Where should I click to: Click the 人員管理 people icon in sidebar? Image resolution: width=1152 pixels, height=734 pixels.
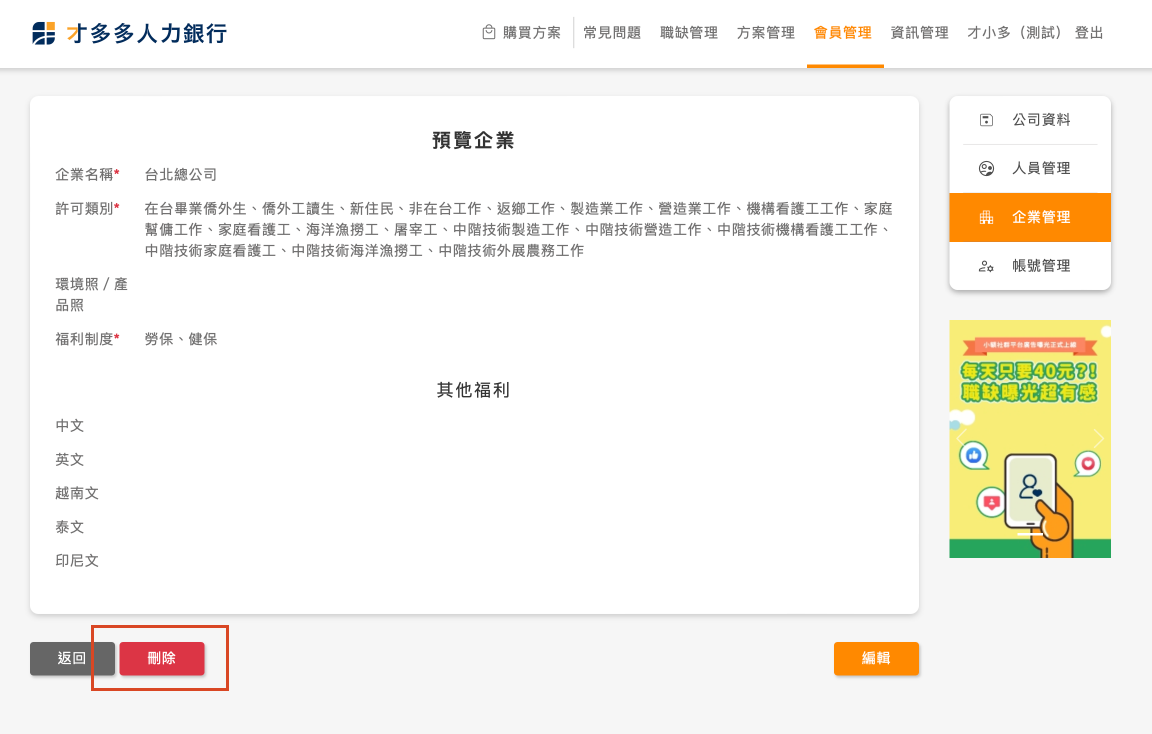point(986,169)
